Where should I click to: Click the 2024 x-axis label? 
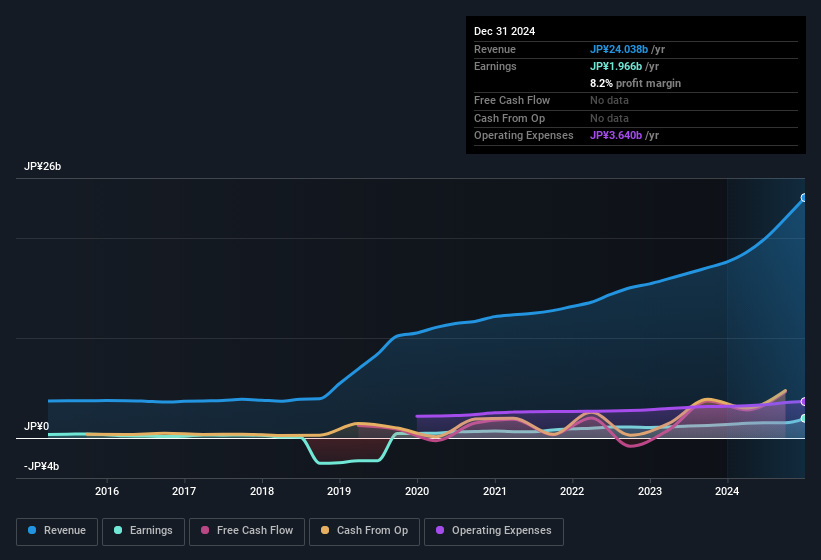(x=727, y=491)
